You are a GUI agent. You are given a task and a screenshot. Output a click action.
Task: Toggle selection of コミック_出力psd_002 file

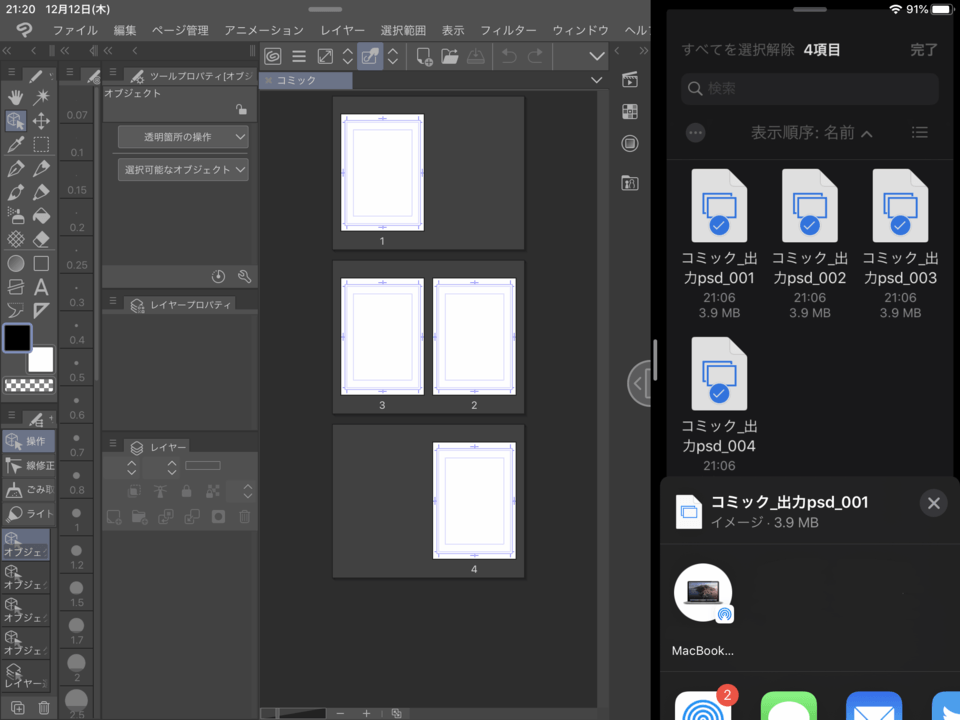(809, 206)
